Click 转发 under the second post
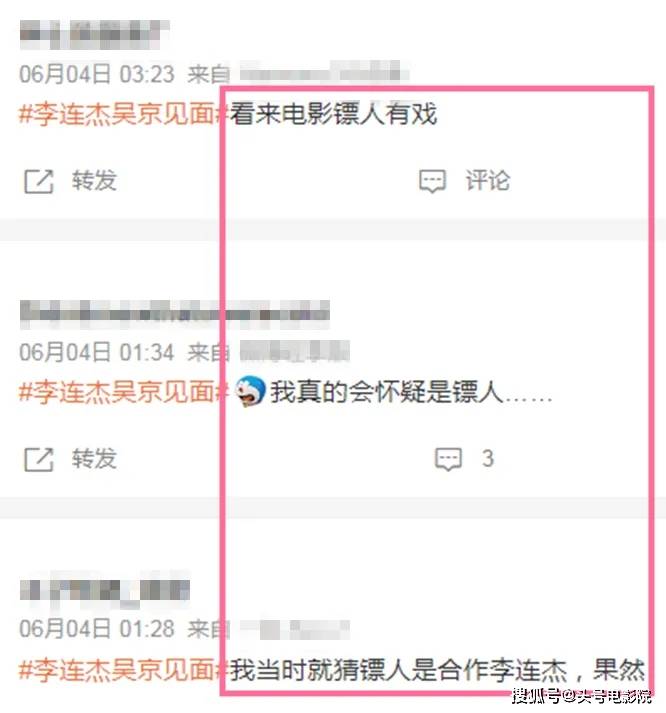The image size is (666, 713). pyautogui.click(x=95, y=458)
